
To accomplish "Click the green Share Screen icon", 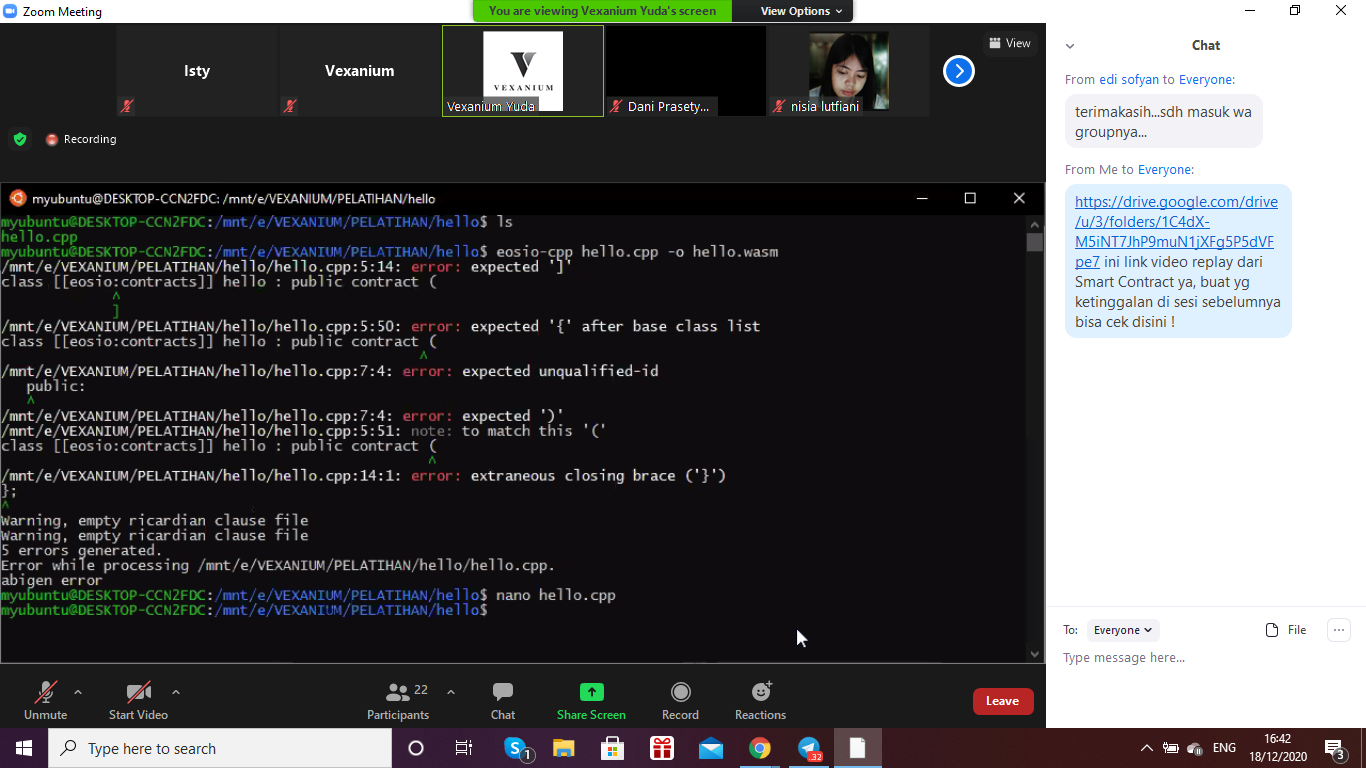I will [x=591, y=692].
